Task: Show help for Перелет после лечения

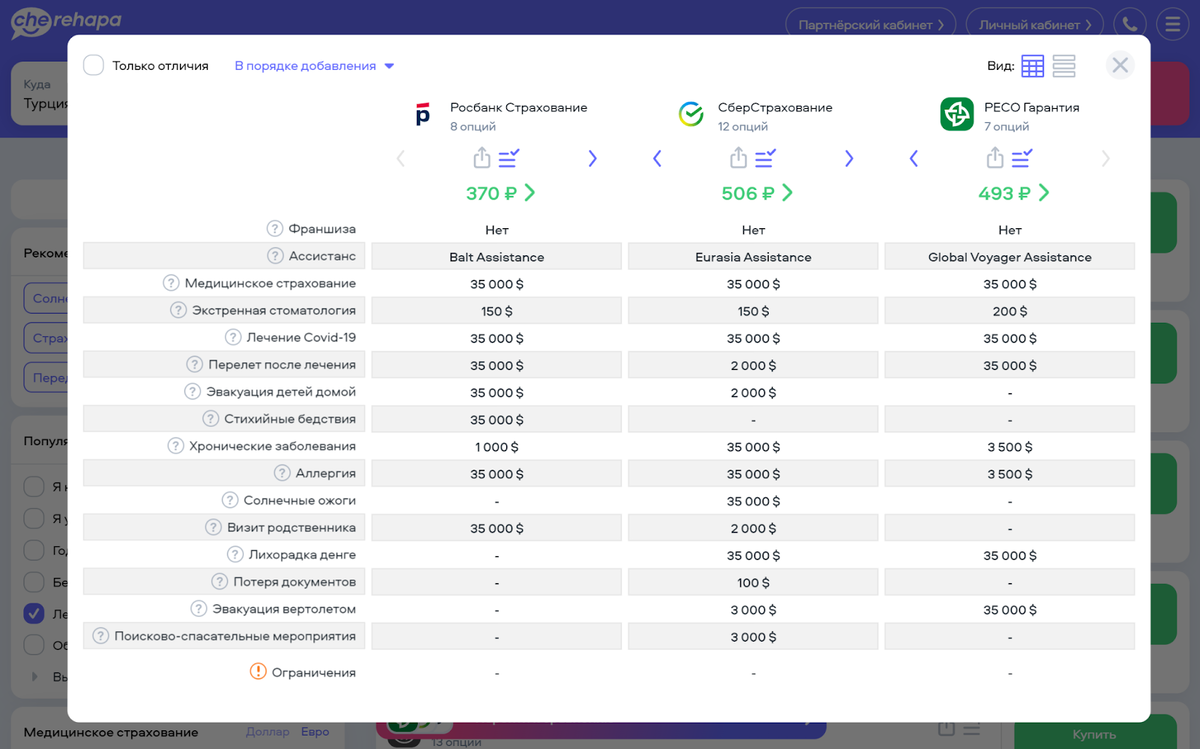Action: click(195, 364)
